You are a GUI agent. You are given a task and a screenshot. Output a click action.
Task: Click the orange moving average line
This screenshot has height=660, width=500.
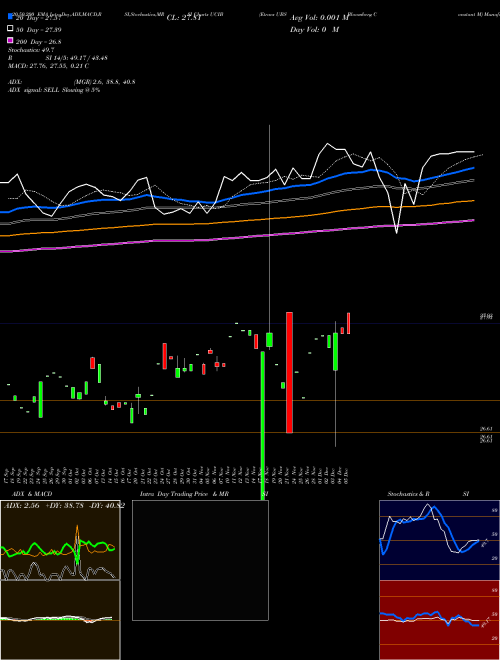click(236, 221)
